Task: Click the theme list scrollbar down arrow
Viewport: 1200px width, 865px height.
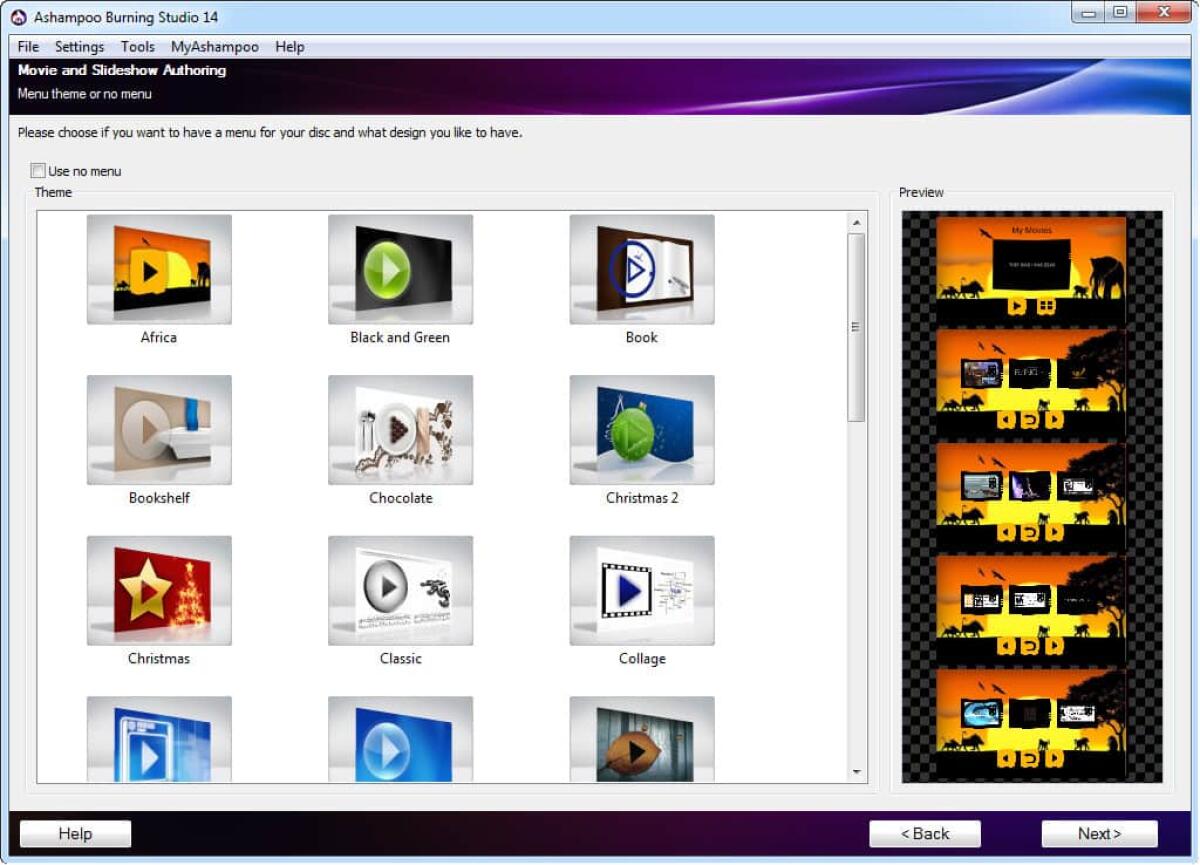Action: click(859, 773)
